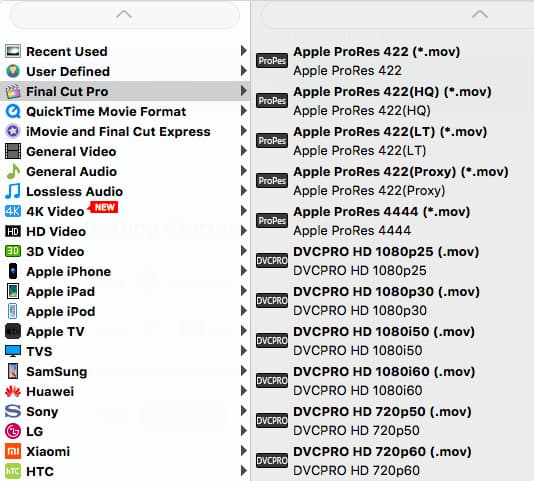Click the TVS monitor icon
Screen dimensions: 534x481
tap(13, 351)
